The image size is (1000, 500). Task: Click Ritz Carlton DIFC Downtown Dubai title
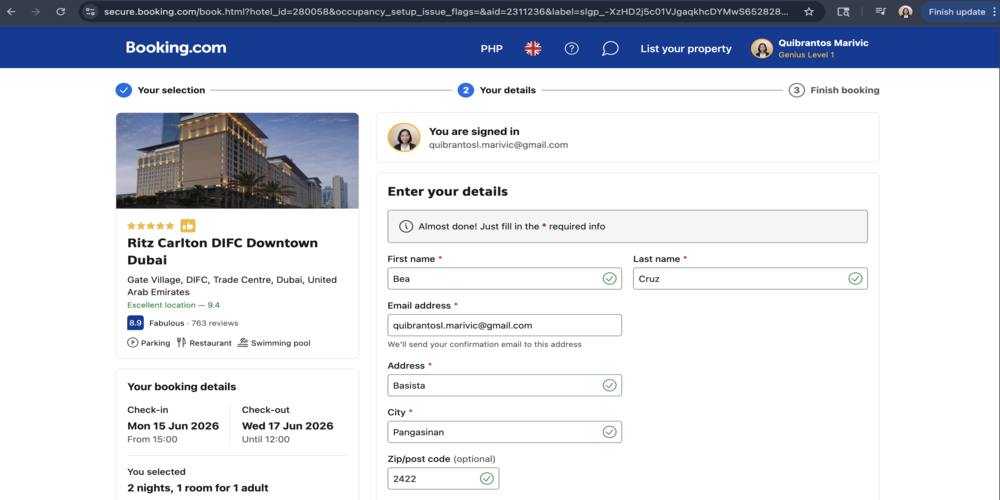pyautogui.click(x=223, y=251)
